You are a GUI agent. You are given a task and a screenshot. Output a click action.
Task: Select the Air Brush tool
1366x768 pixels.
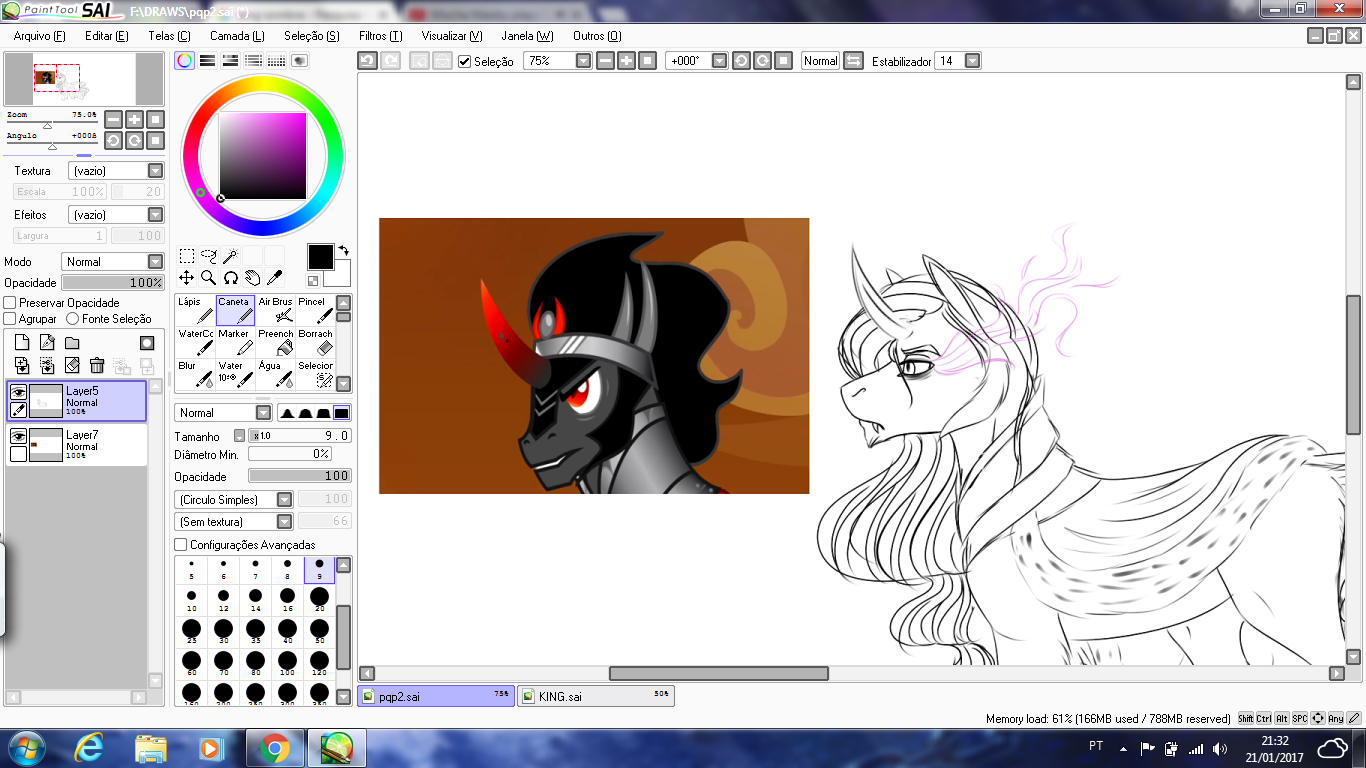[x=275, y=310]
